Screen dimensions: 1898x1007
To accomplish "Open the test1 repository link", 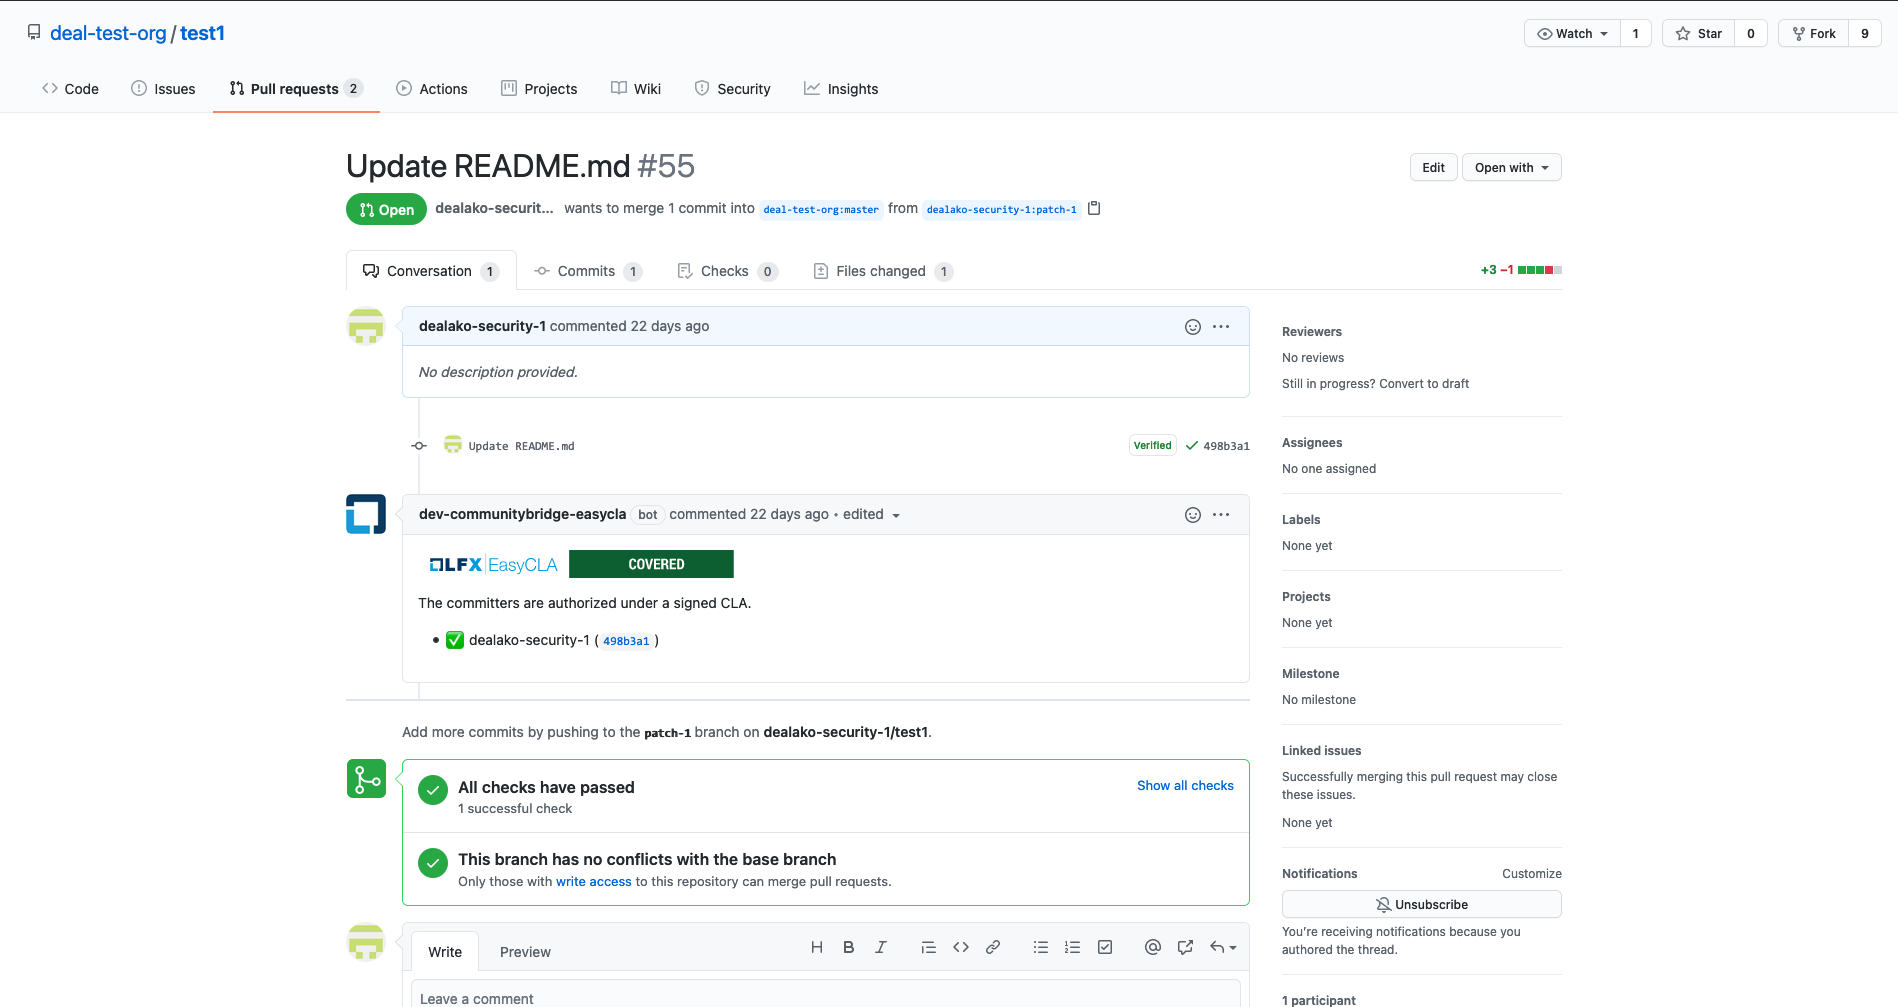I will tap(202, 33).
